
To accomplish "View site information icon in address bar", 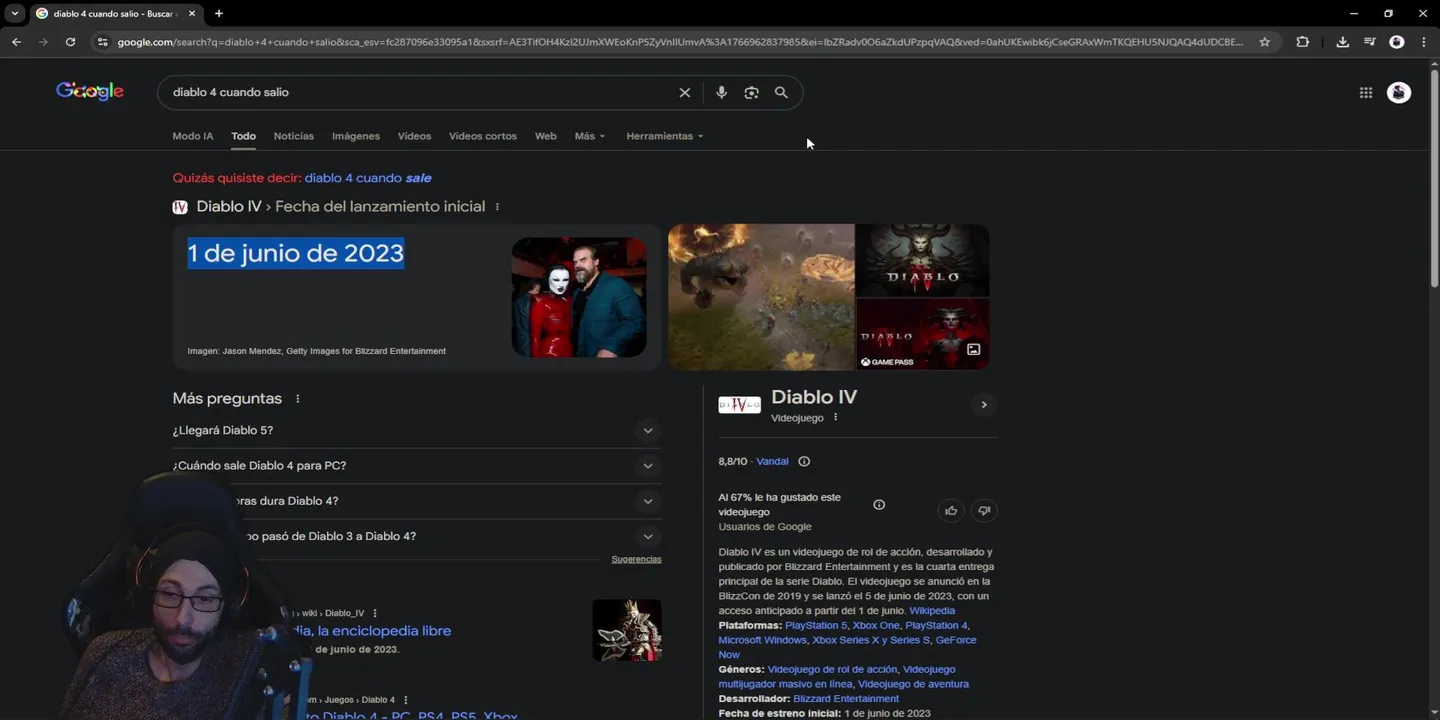I will coord(102,42).
